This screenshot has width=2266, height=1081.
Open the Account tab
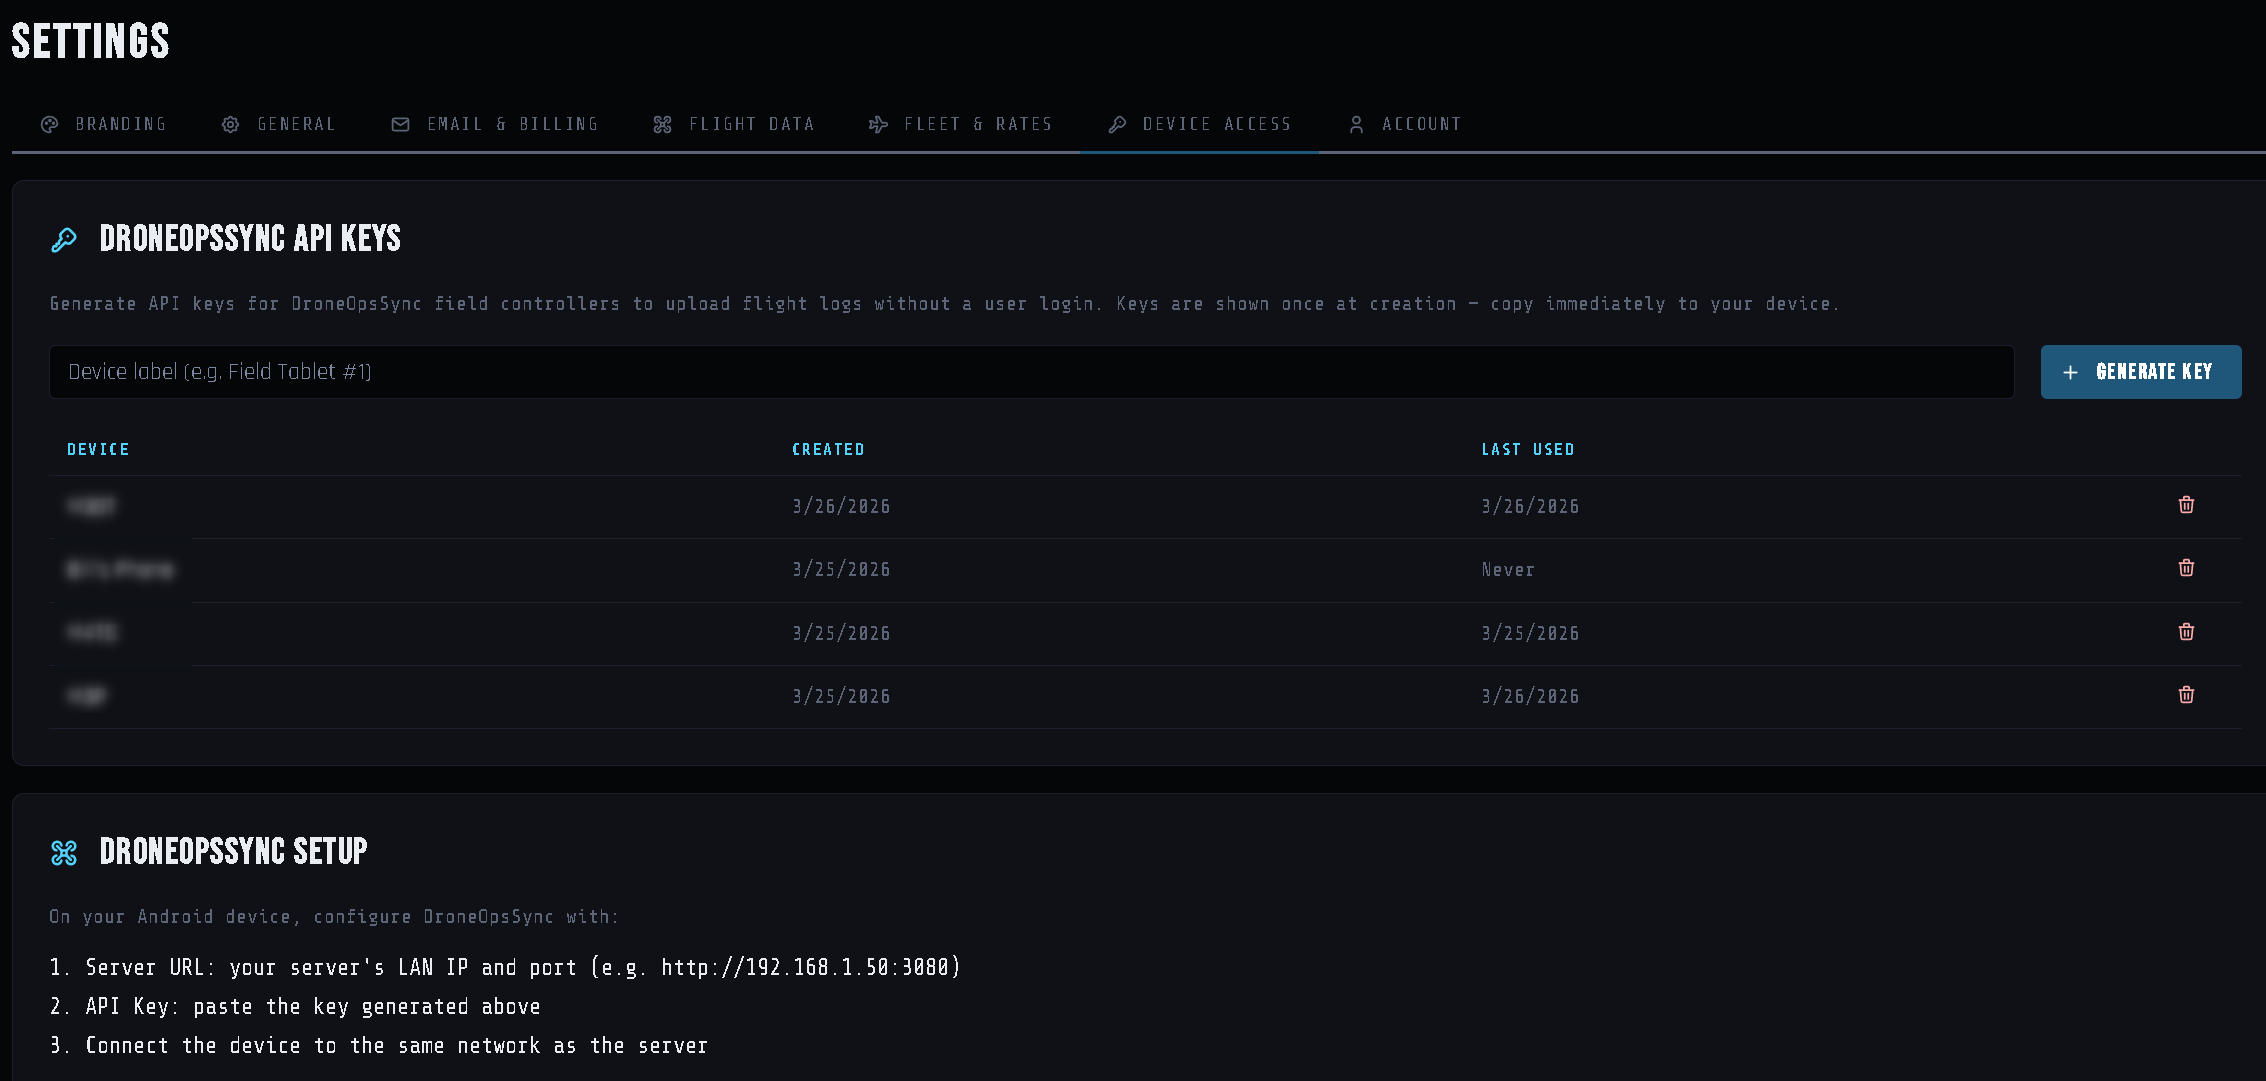1405,124
